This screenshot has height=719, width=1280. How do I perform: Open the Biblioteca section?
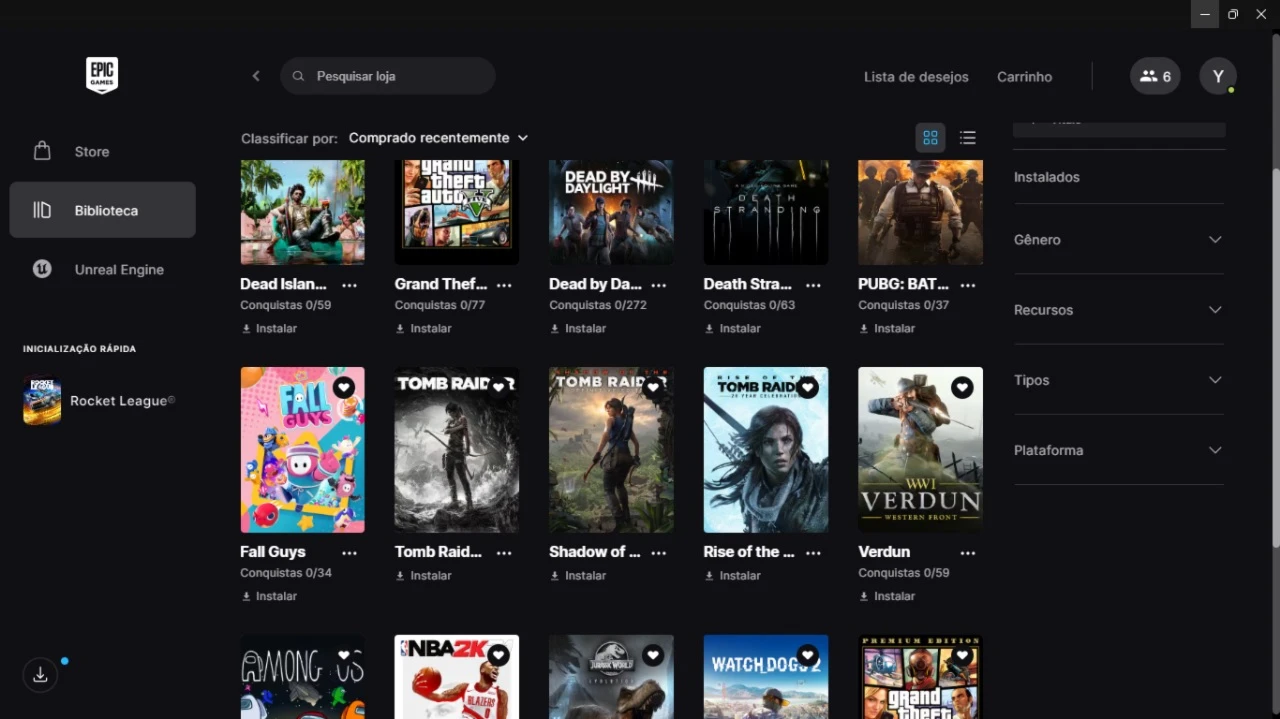(x=102, y=210)
